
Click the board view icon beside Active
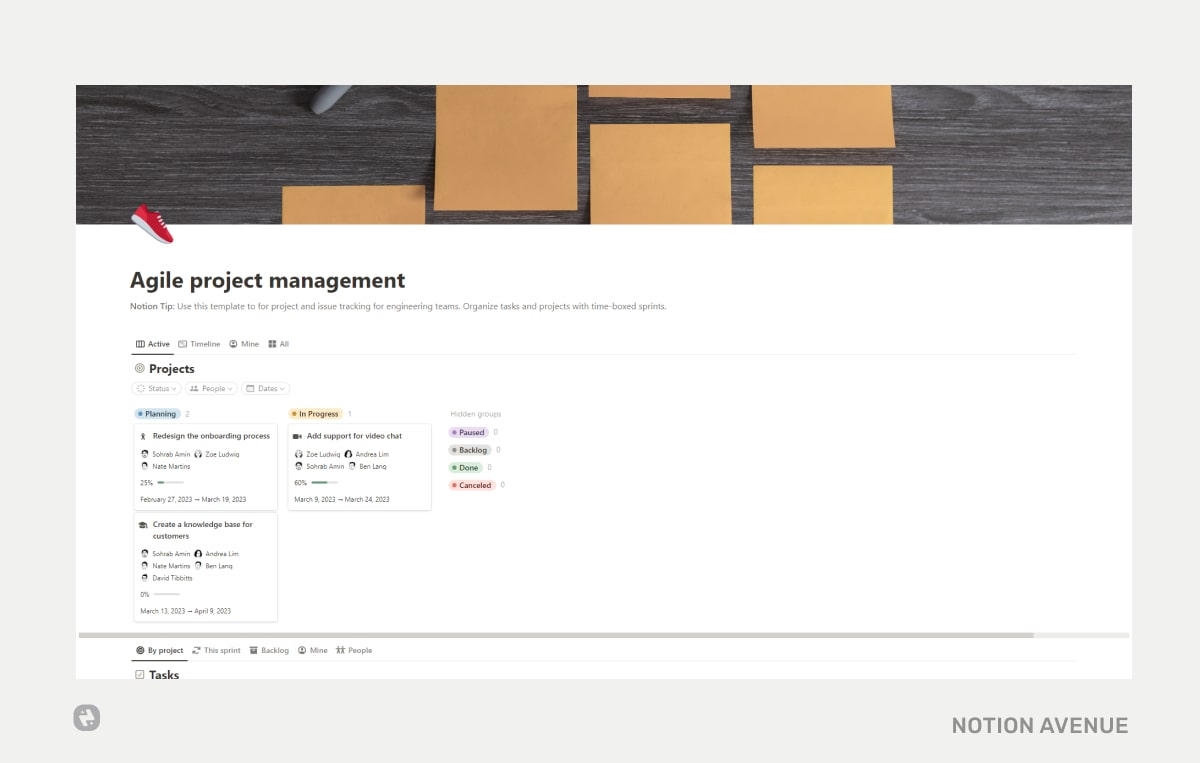click(139, 343)
